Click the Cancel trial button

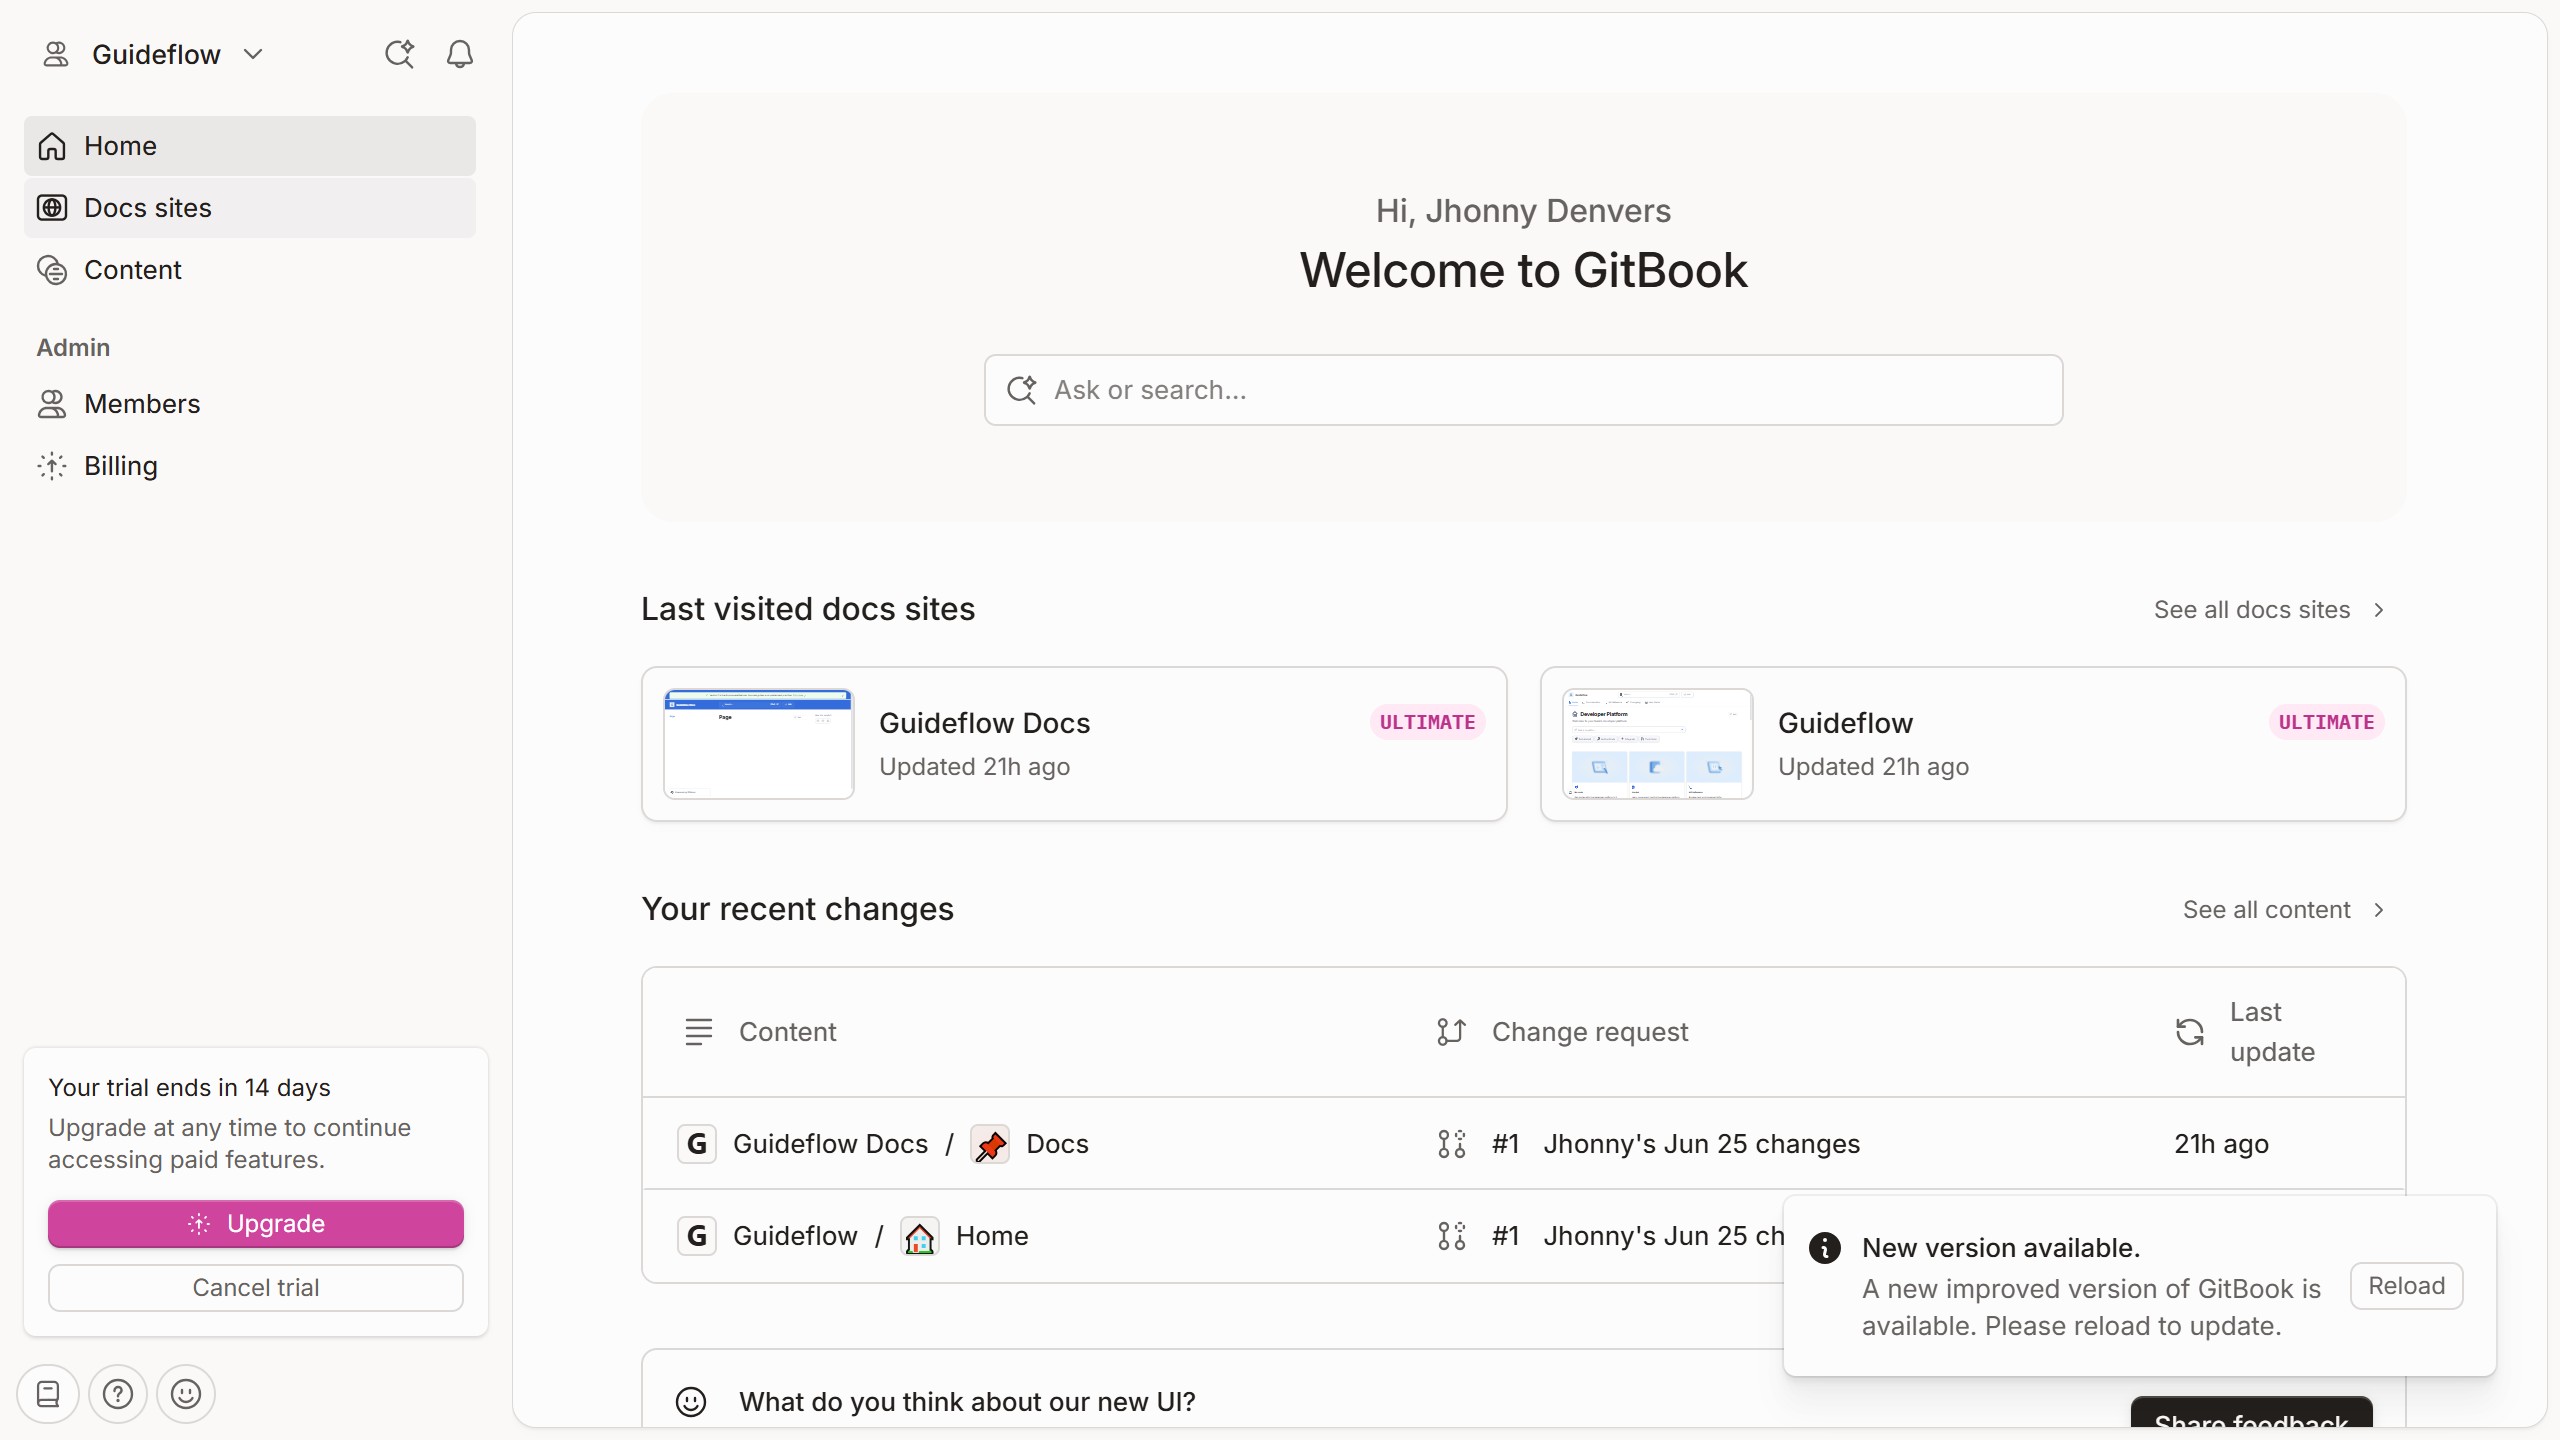tap(256, 1288)
